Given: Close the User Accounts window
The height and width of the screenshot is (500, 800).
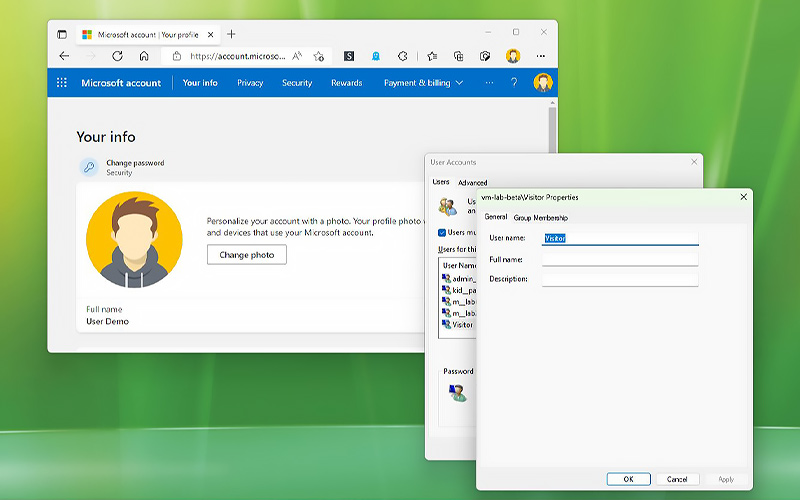Looking at the screenshot, I should (694, 162).
